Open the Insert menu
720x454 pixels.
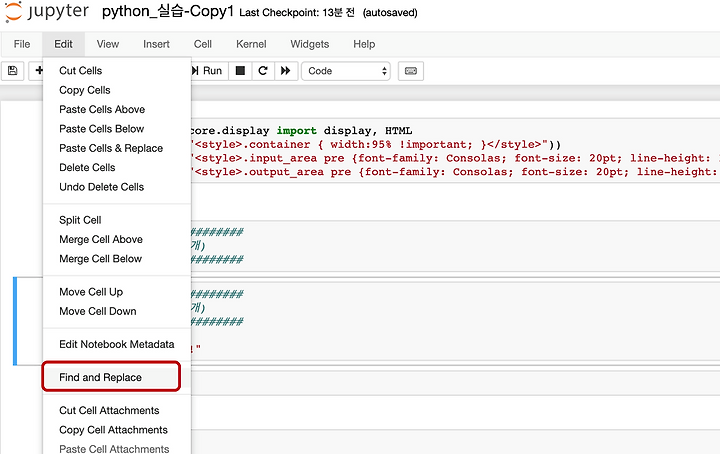tap(156, 44)
